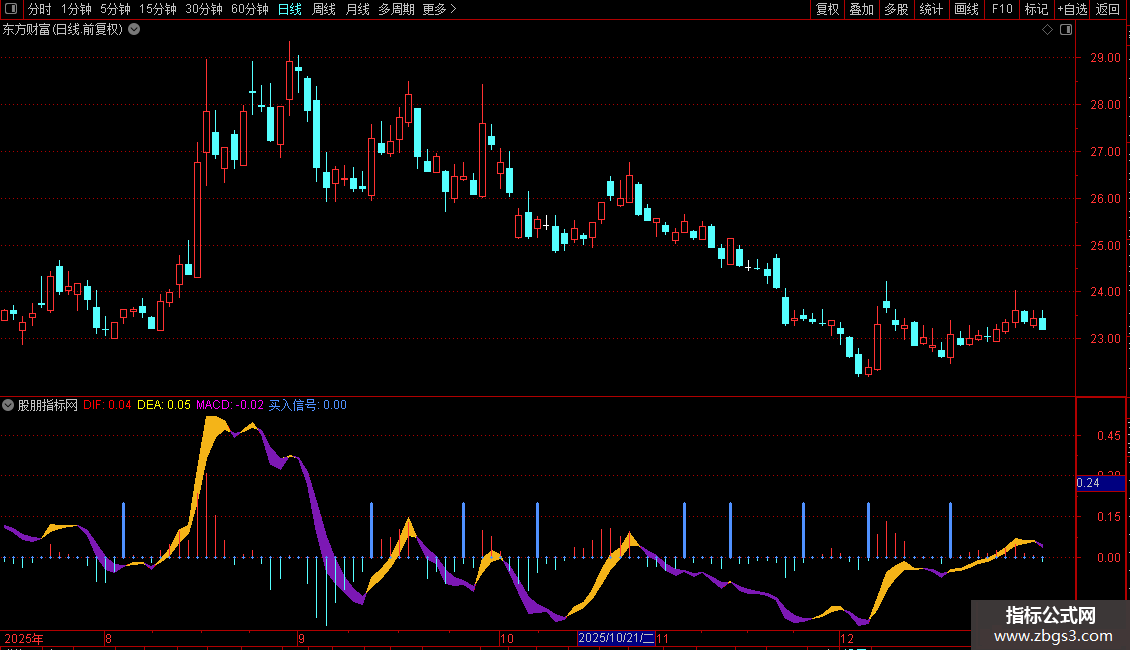Click the panel layout icon at top-left
1130x650 pixels.
click(11, 9)
